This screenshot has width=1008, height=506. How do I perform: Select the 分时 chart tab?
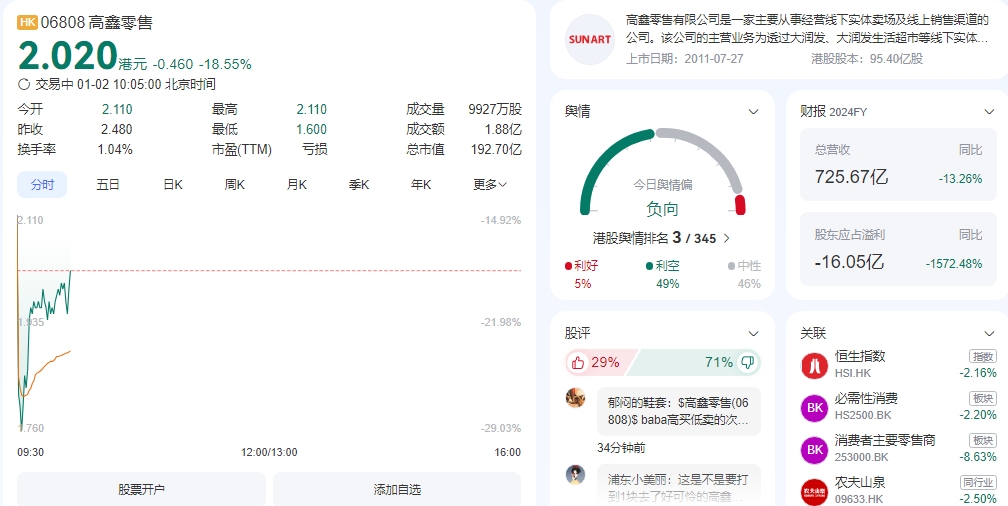42,185
